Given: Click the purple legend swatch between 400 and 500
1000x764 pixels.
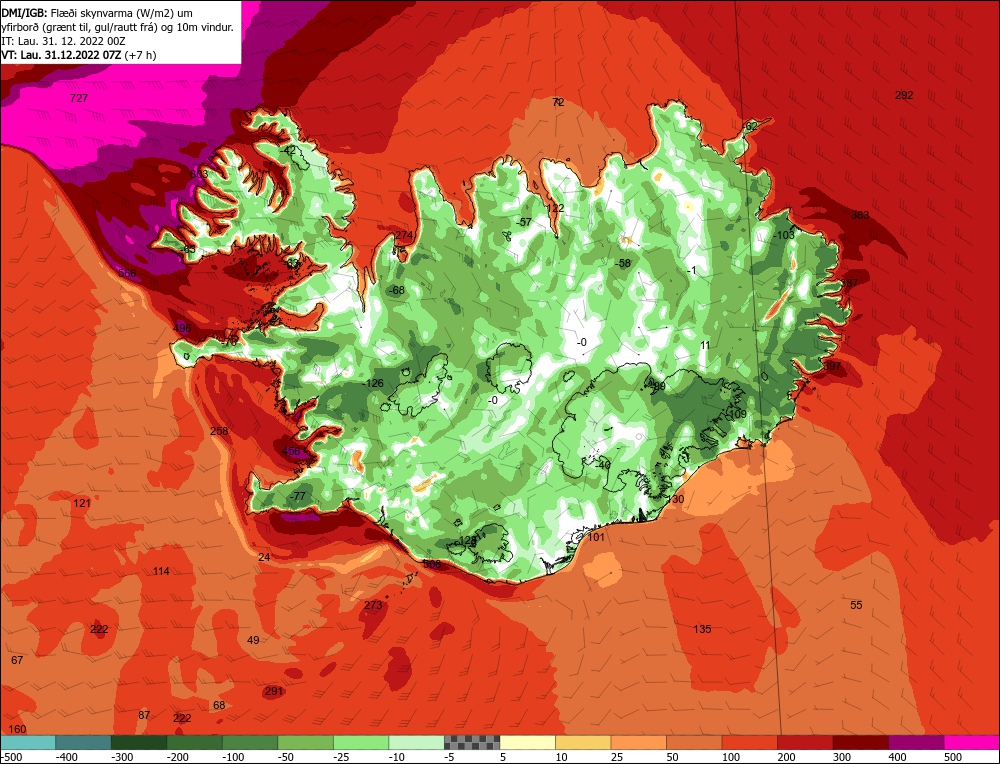Looking at the screenshot, I should click(x=916, y=742).
